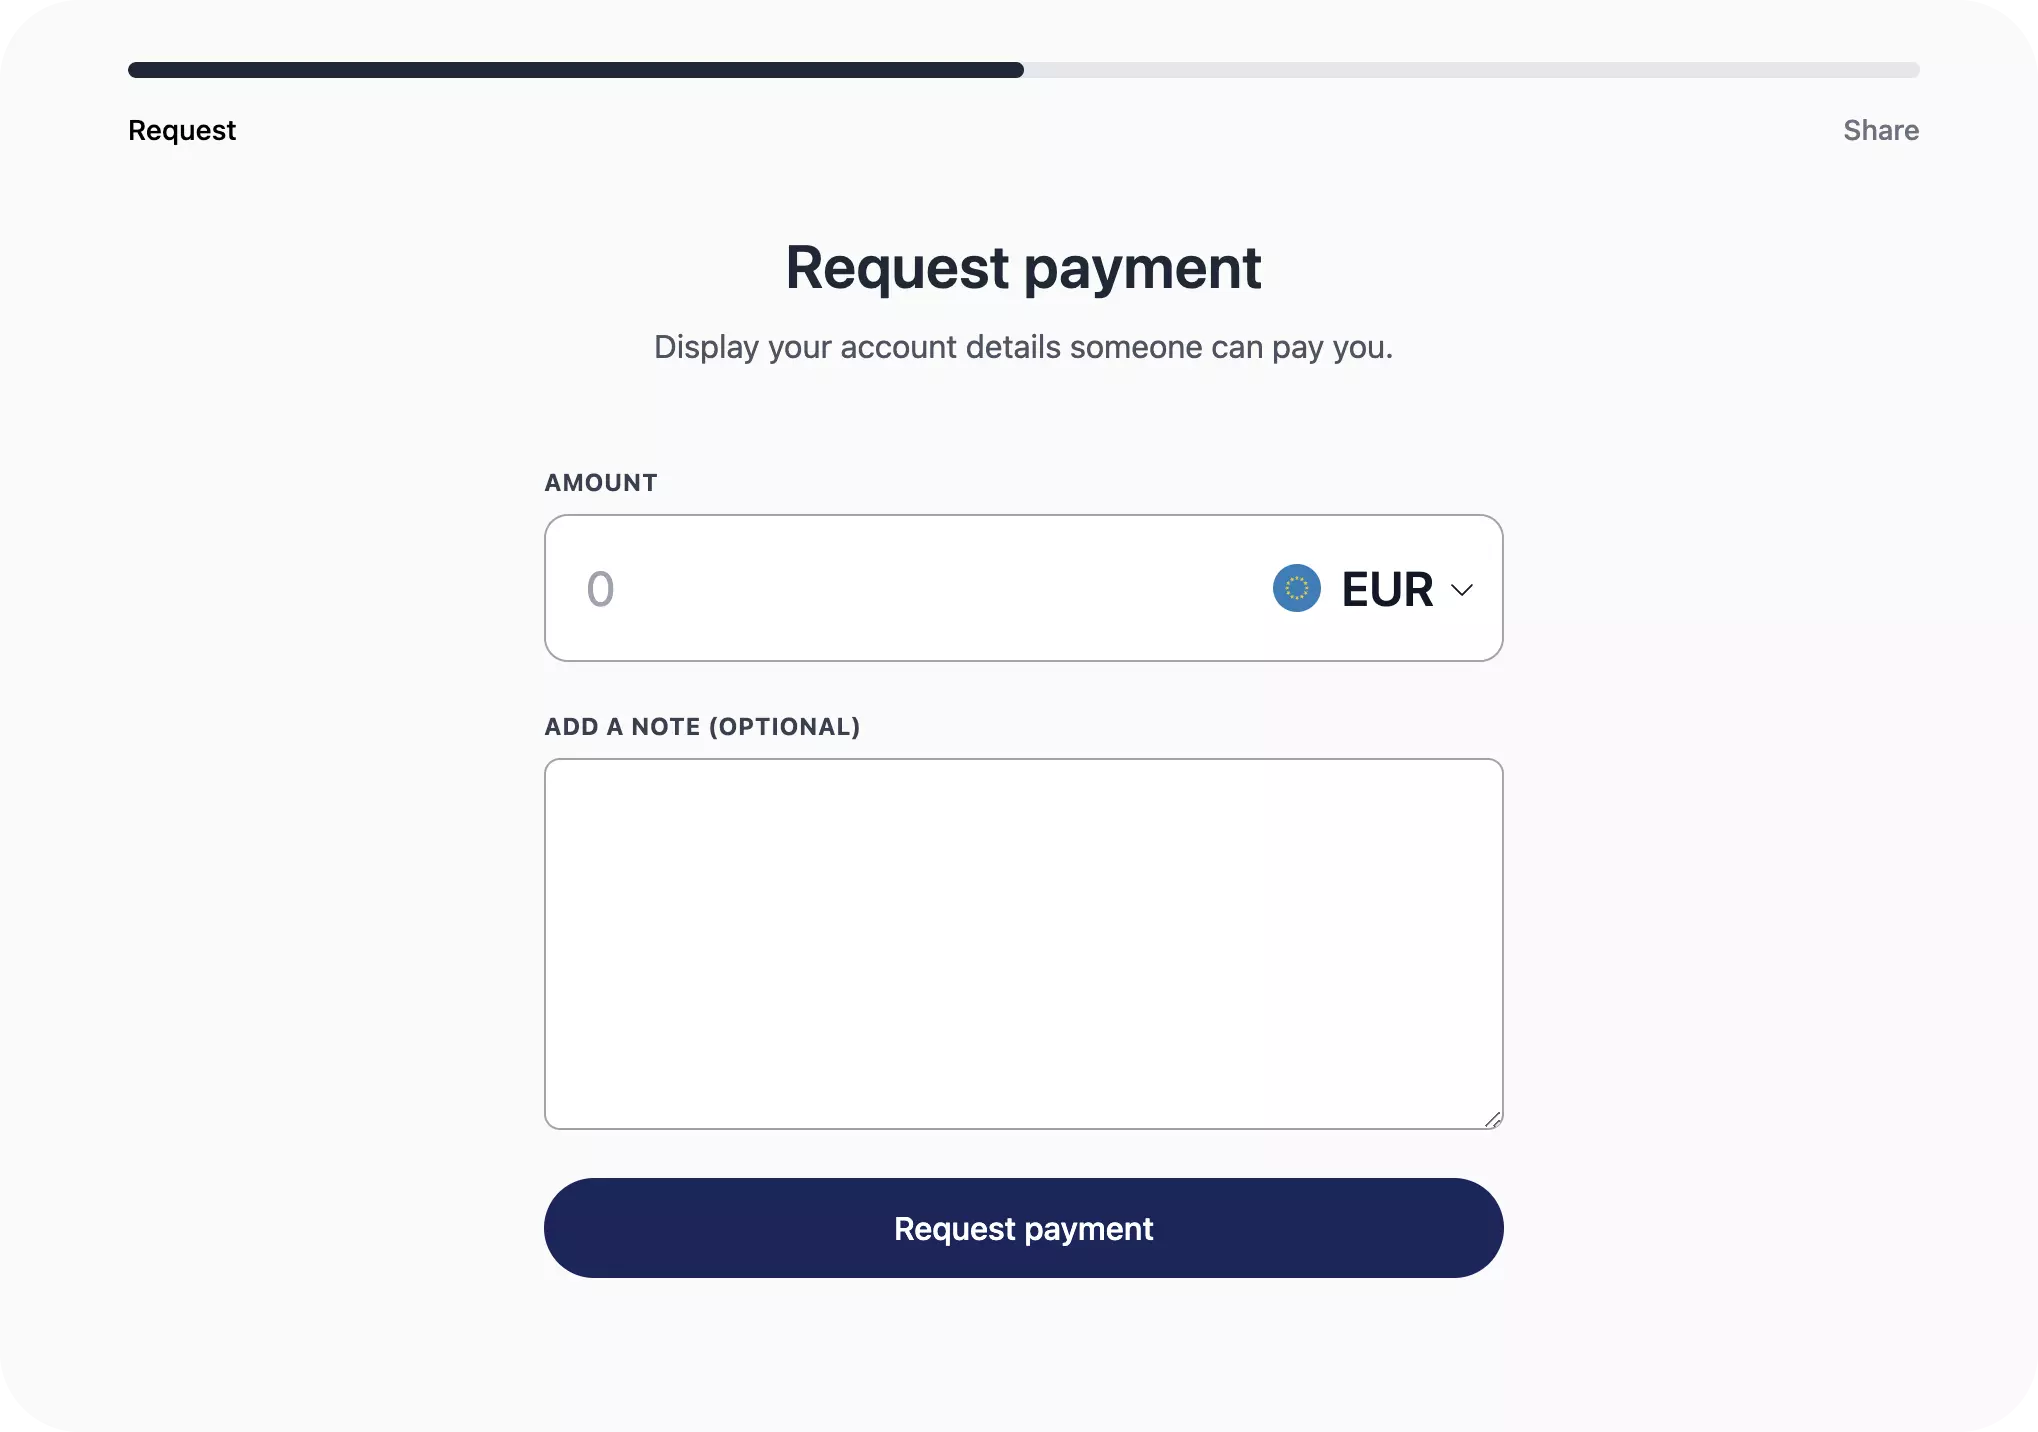Click the filled dark progress bar section
The width and height of the screenshot is (2038, 1432).
click(575, 70)
